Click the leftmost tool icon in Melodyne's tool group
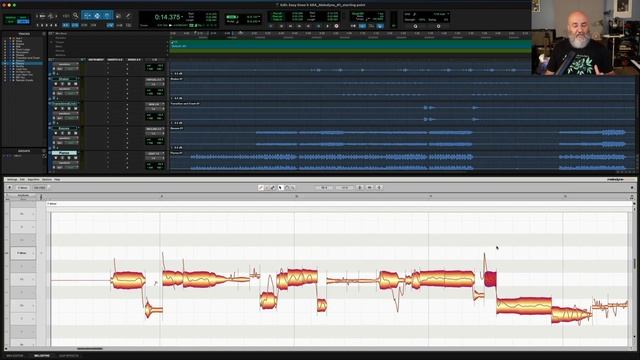 [261, 188]
